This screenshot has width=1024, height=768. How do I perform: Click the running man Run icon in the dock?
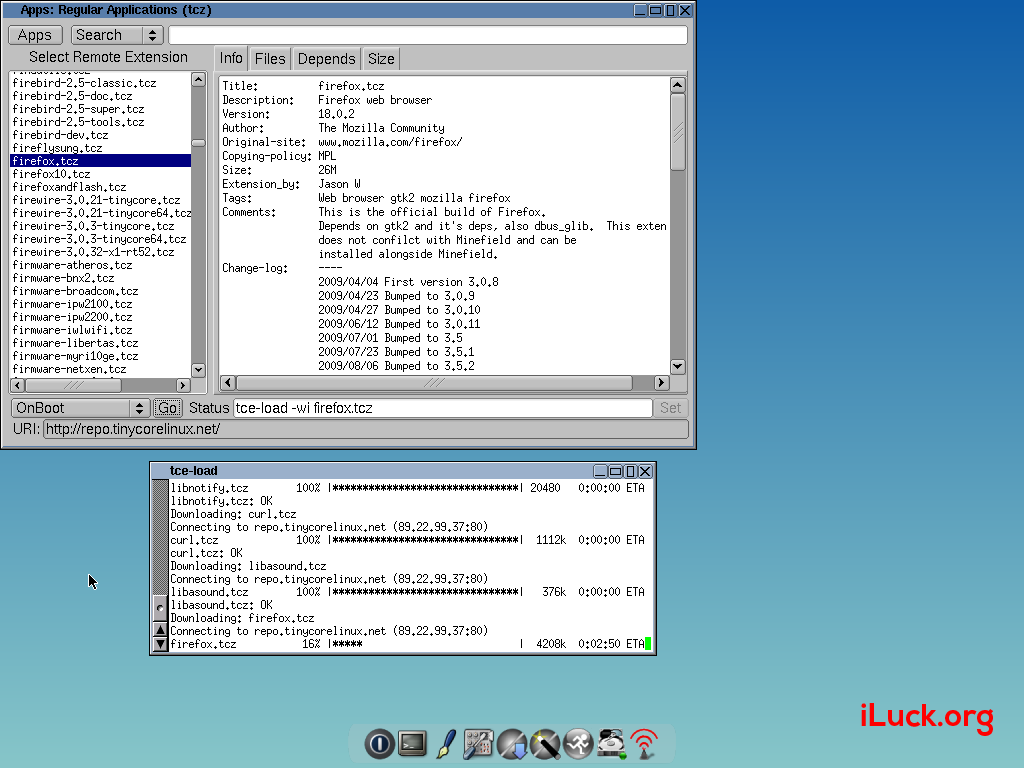579,744
